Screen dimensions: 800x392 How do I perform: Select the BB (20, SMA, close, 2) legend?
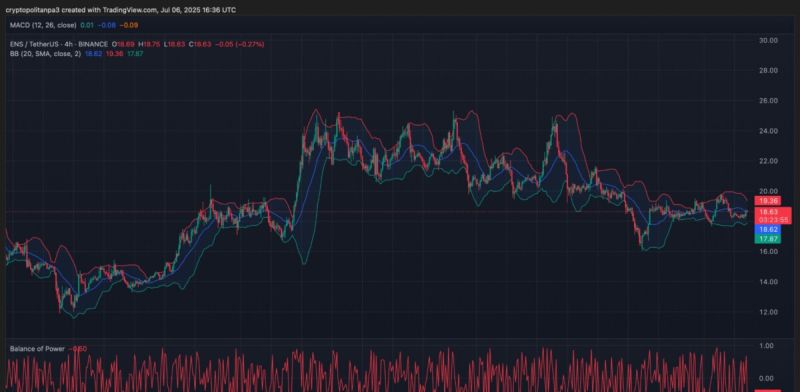pos(45,54)
